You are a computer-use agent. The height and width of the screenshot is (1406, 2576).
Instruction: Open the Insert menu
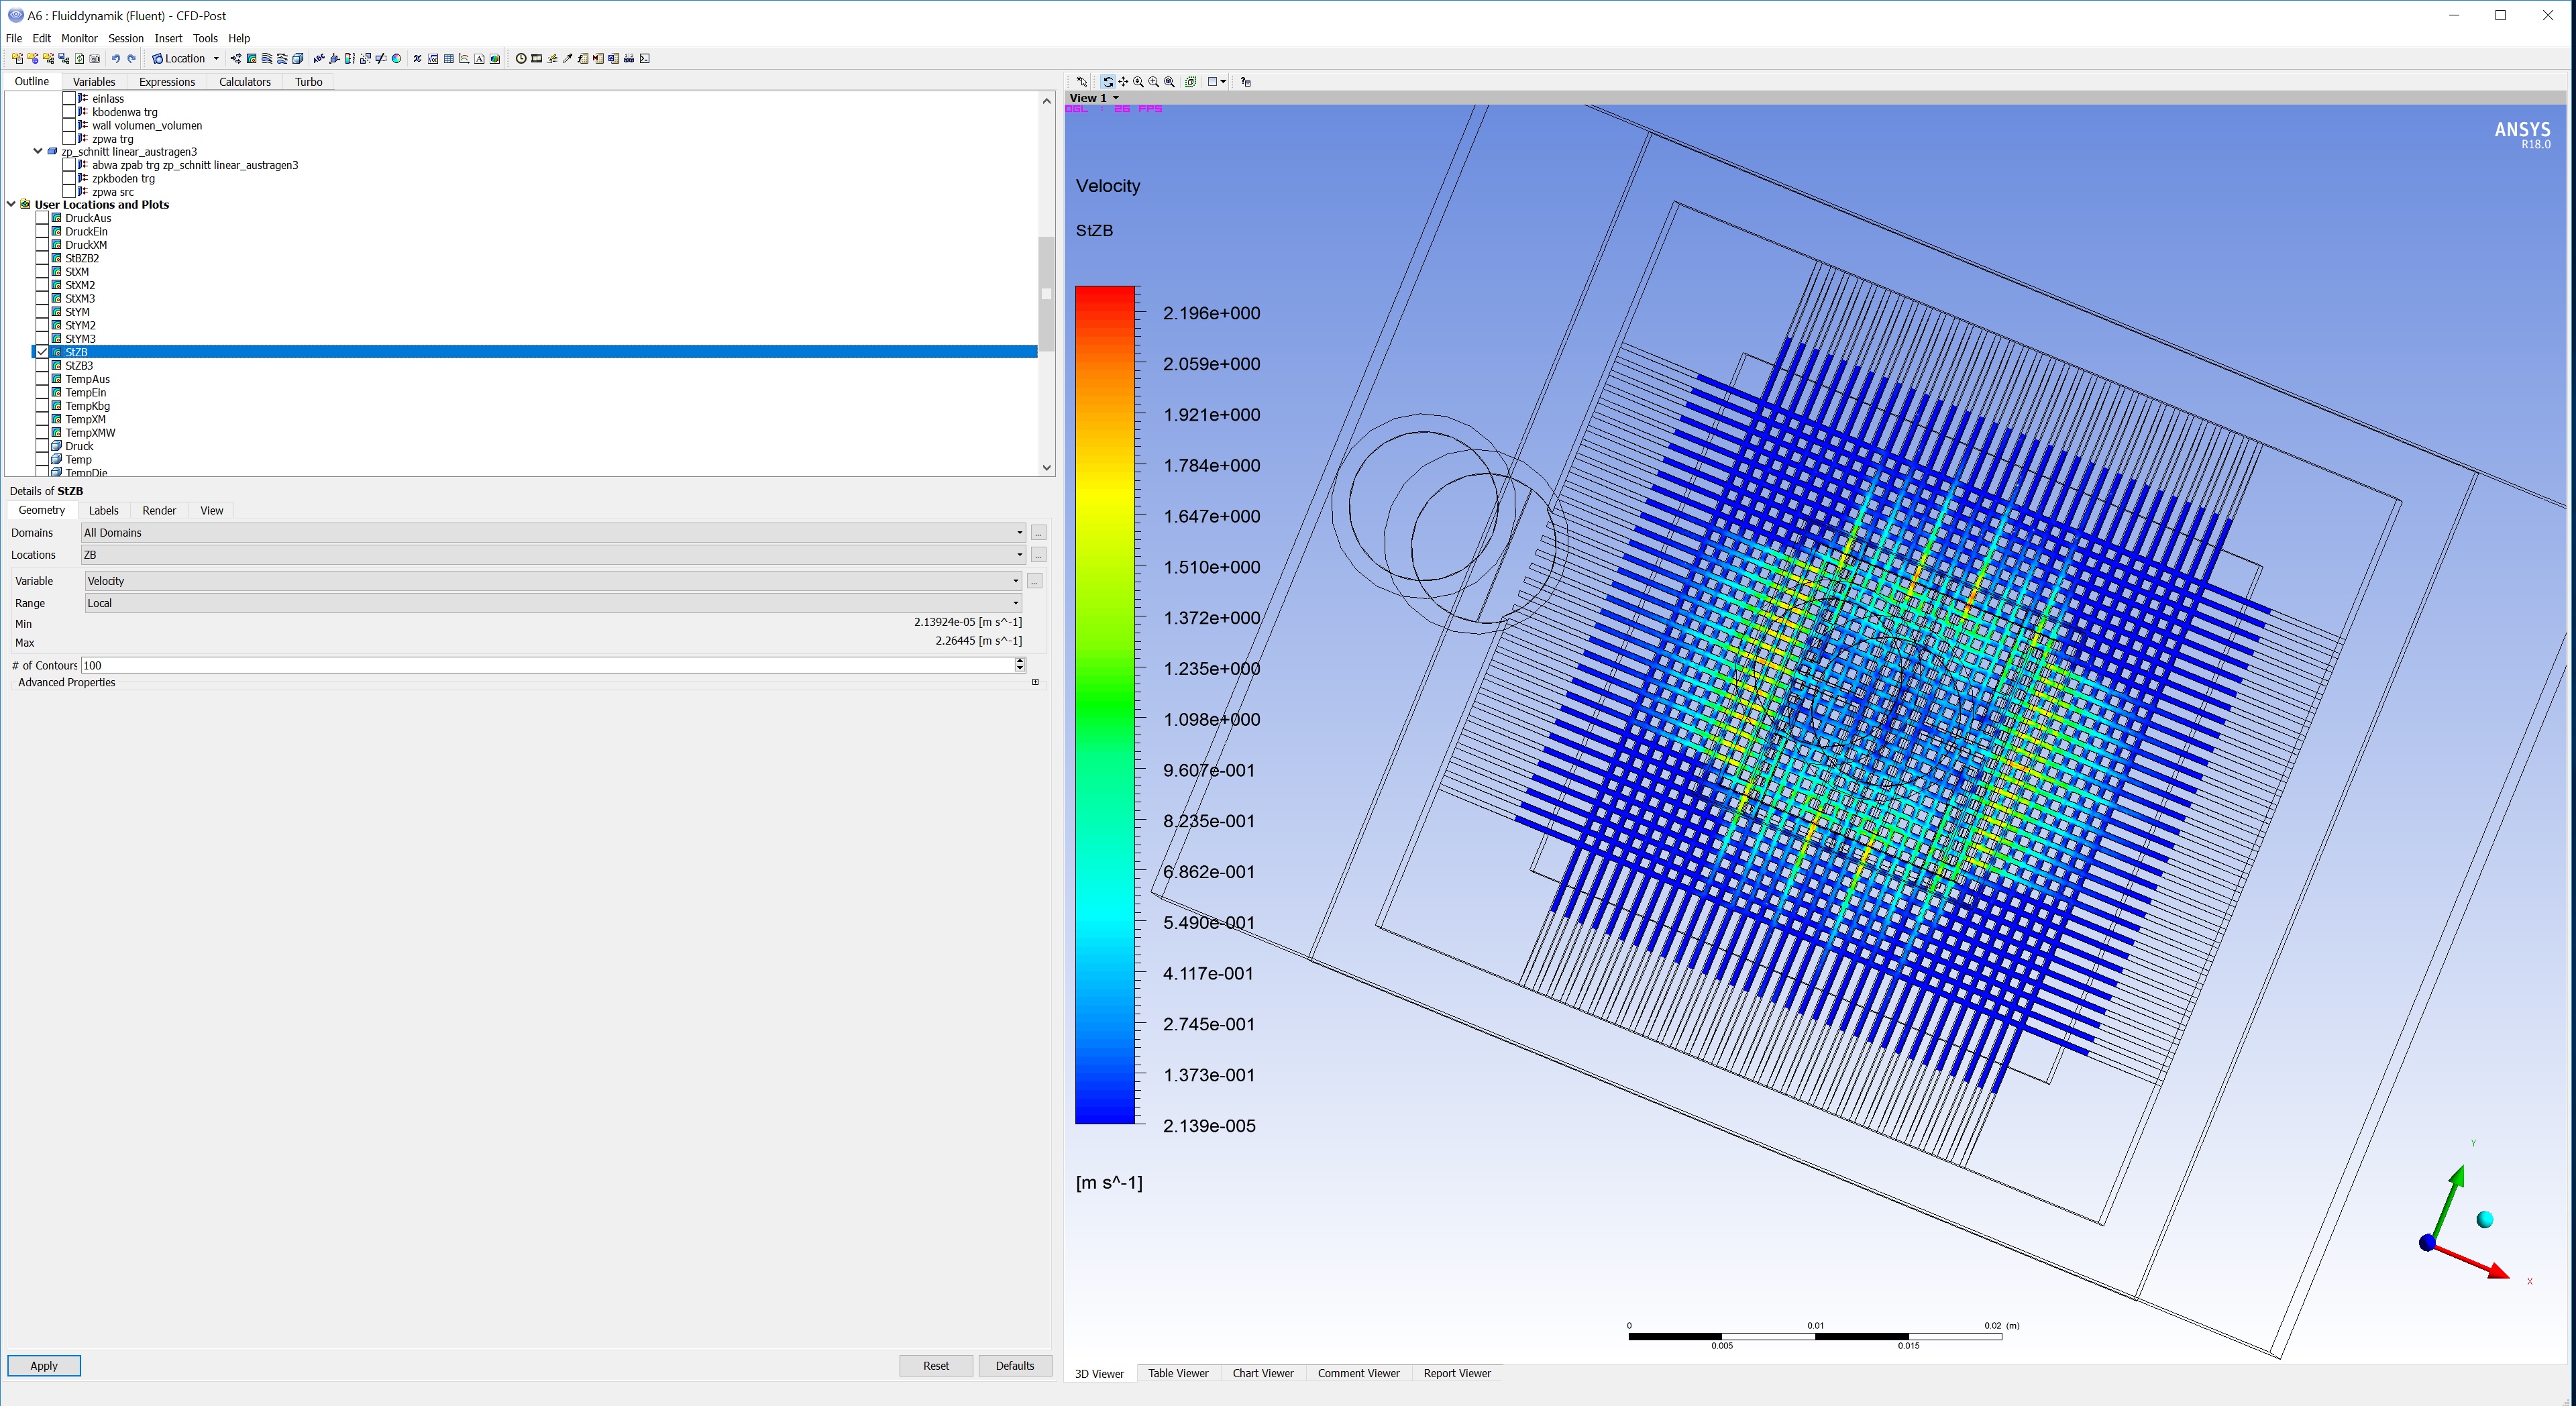[x=168, y=38]
